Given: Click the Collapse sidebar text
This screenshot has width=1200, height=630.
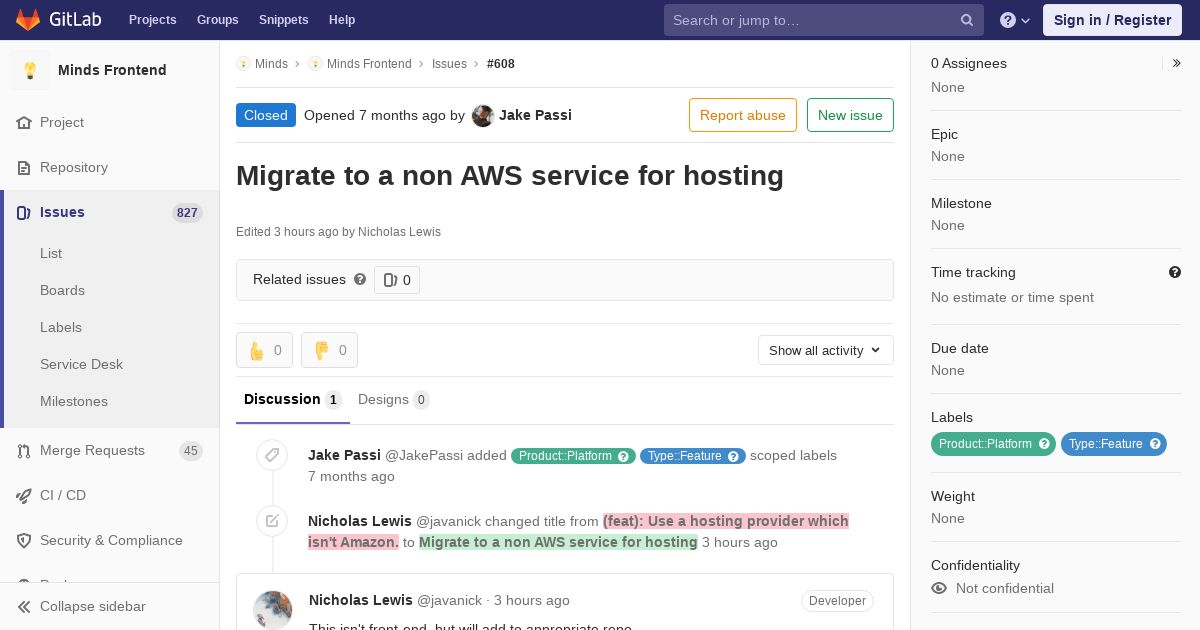Looking at the screenshot, I should pos(92,606).
